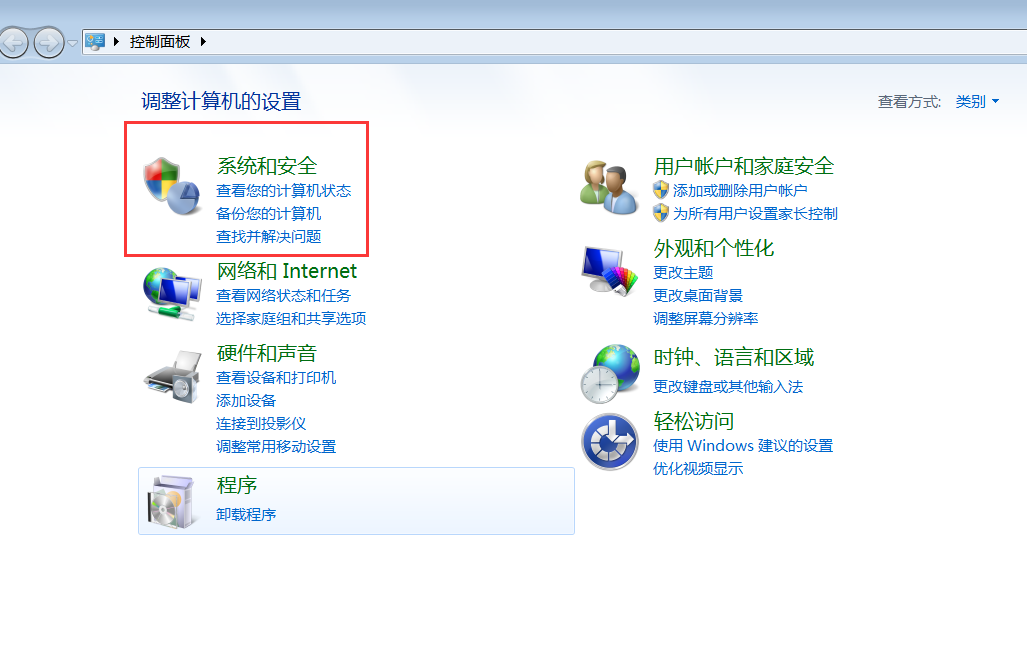The height and width of the screenshot is (670, 1027).
Task: Click the 调整屏幕分辨率 link
Action: [705, 318]
